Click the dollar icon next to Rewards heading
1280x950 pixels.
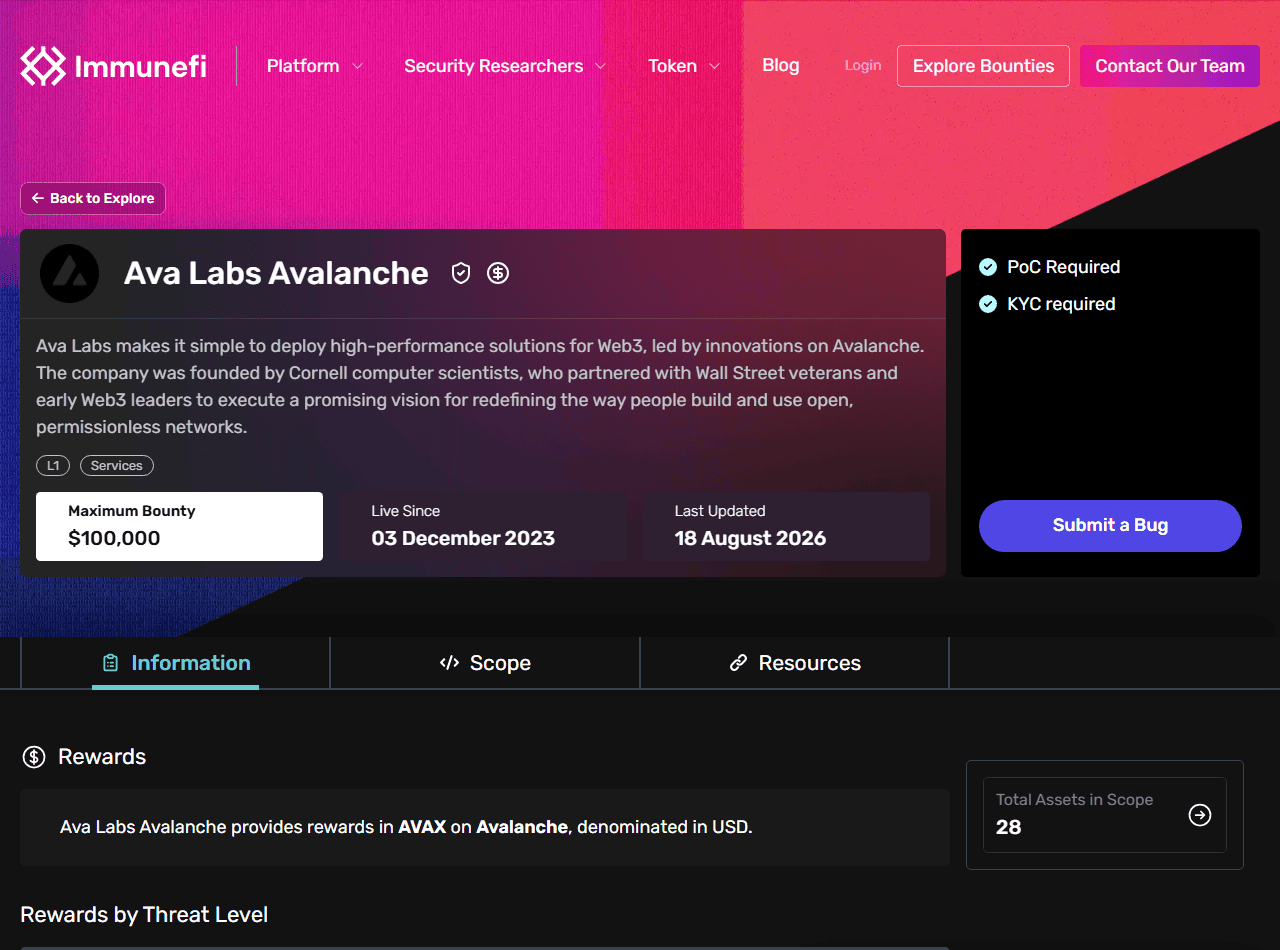(34, 757)
